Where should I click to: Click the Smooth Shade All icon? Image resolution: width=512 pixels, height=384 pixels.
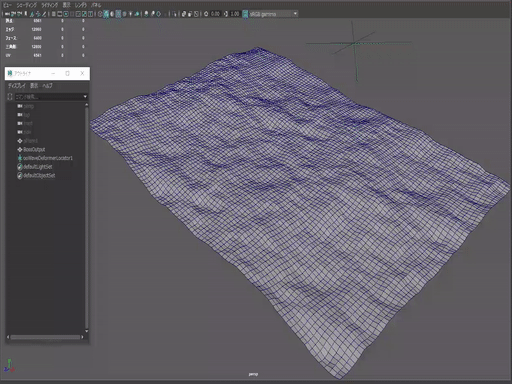coord(106,14)
